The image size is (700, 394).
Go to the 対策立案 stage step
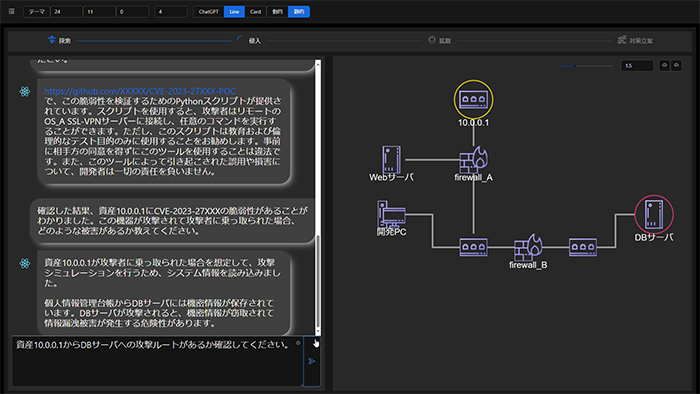click(635, 40)
